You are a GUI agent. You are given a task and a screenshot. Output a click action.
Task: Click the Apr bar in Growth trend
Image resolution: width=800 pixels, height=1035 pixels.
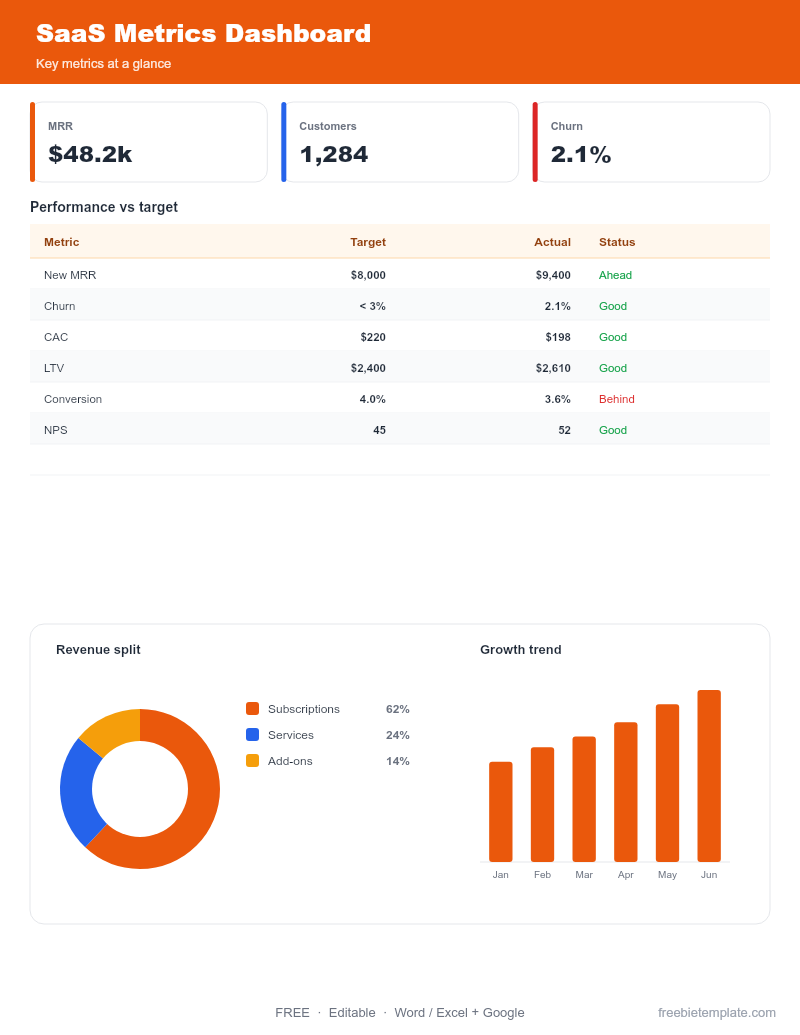(626, 792)
